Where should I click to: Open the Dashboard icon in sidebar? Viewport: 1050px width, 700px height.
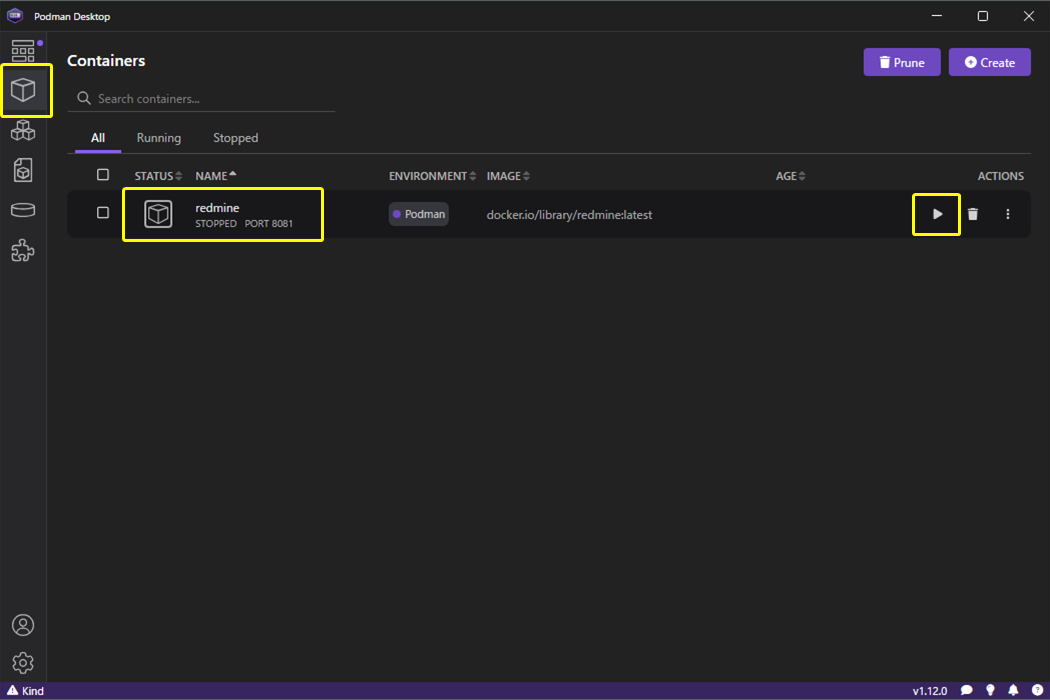click(x=23, y=51)
